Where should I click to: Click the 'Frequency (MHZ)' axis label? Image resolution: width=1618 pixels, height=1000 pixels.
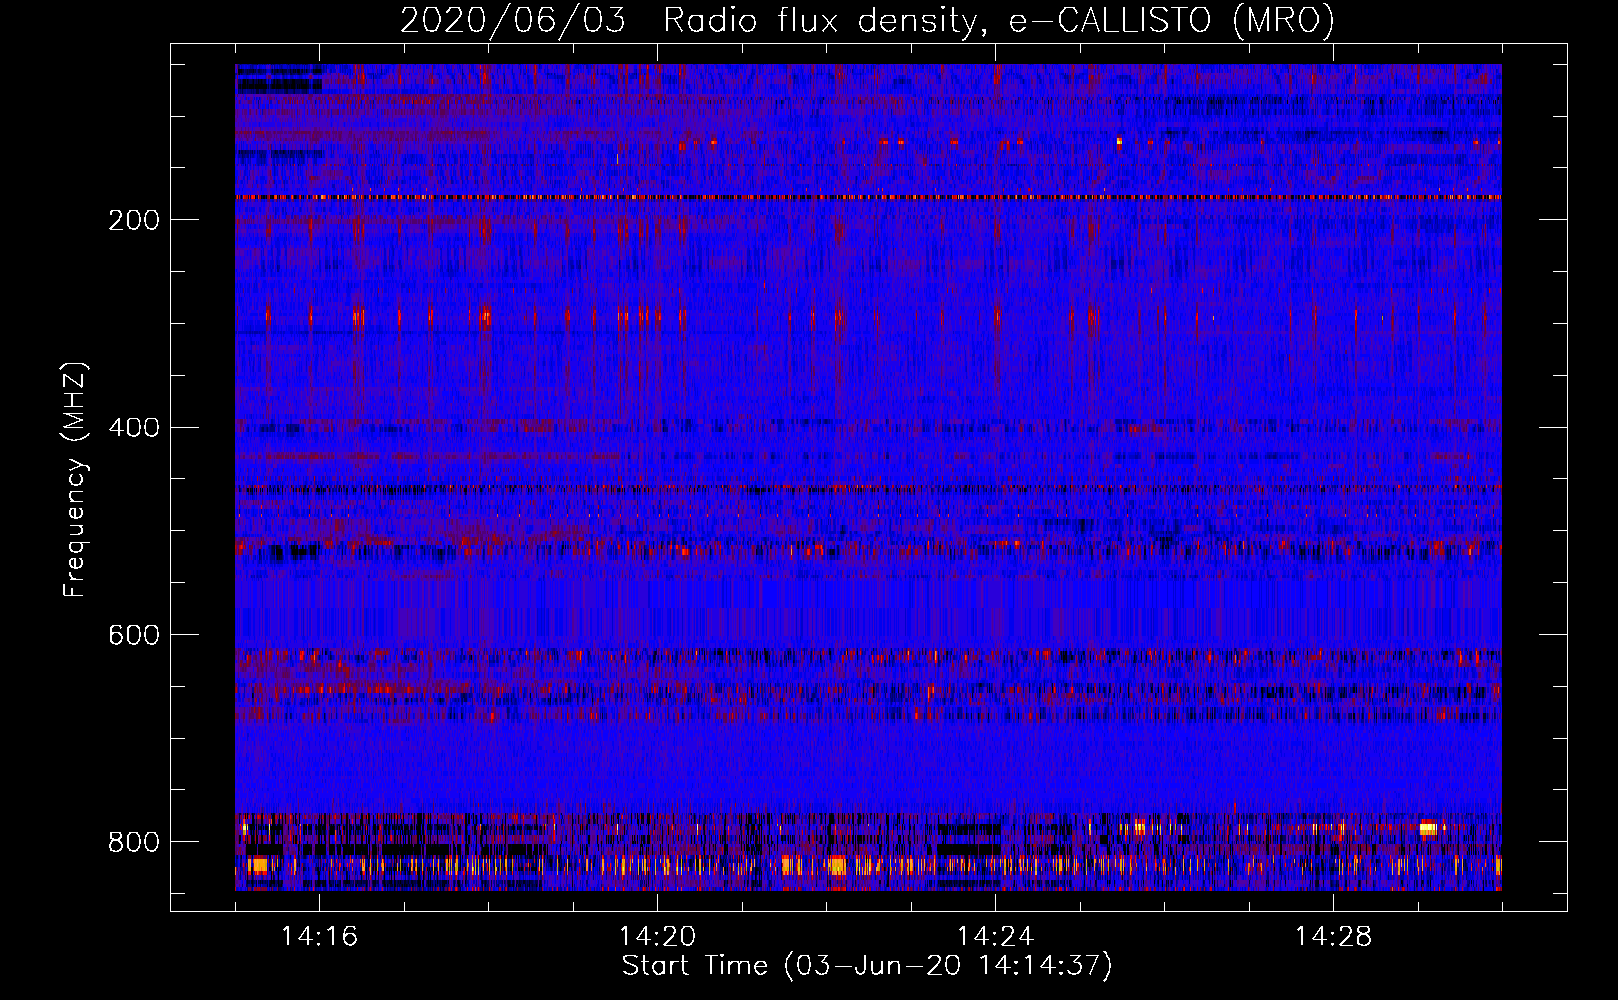pyautogui.click(x=75, y=480)
